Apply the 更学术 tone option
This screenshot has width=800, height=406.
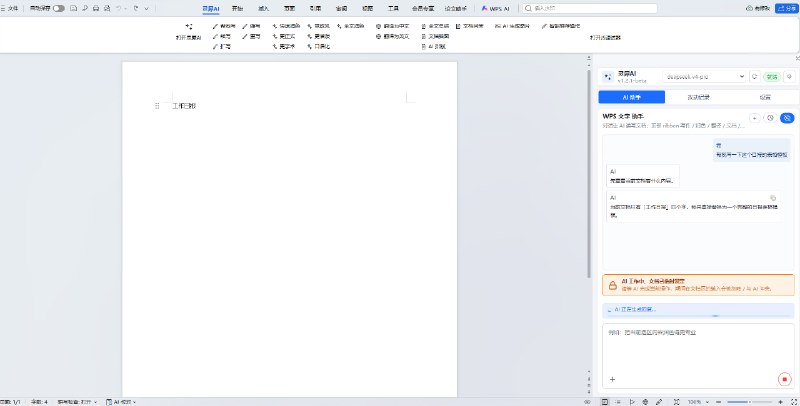284,46
